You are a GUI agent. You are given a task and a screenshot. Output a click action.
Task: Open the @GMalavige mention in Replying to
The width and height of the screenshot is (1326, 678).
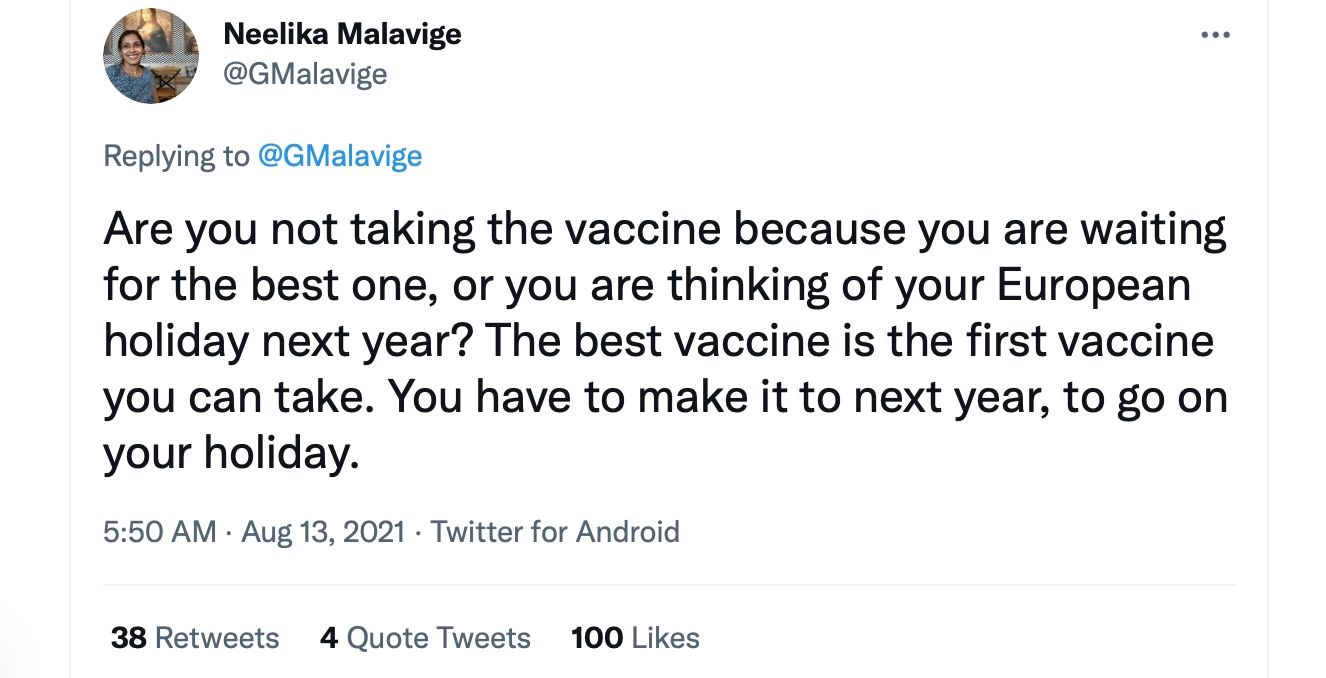(340, 156)
